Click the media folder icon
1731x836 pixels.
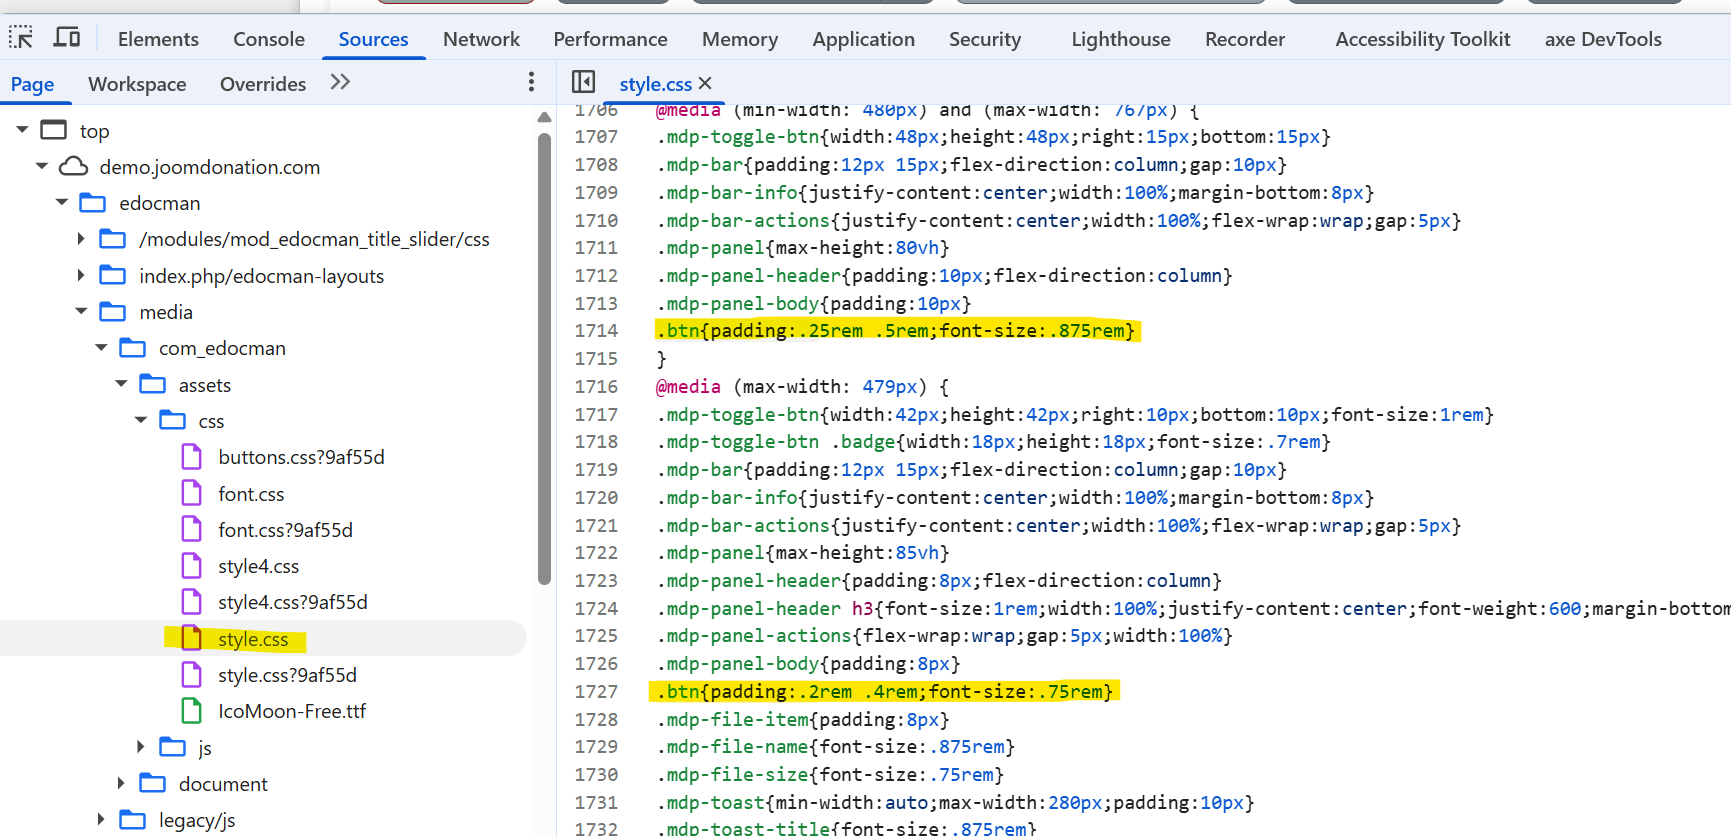[113, 312]
